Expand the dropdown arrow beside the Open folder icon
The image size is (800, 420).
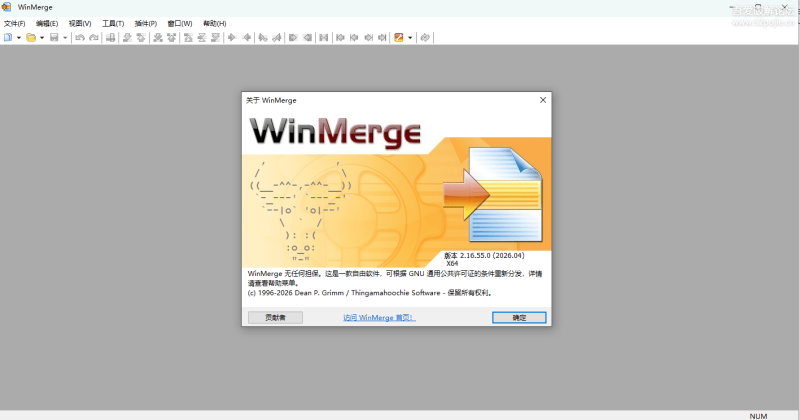tap(42, 37)
